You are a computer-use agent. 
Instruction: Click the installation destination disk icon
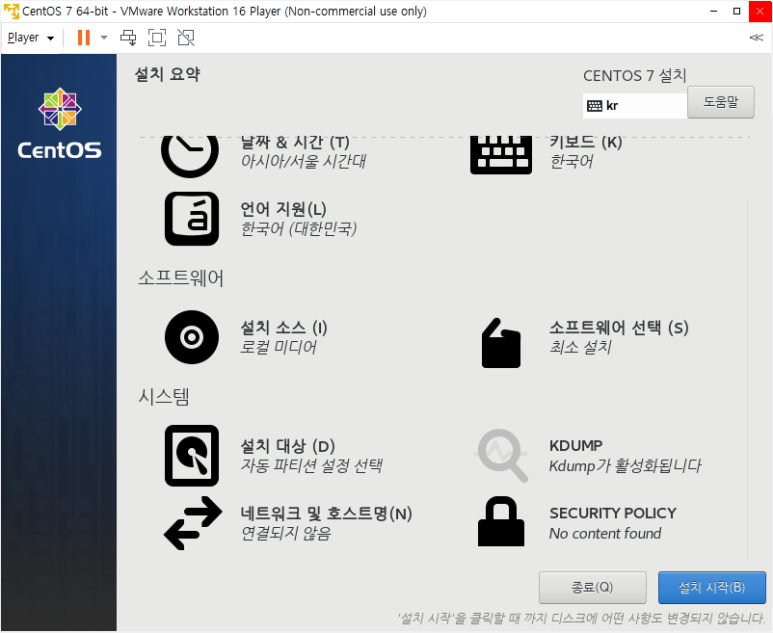192,456
